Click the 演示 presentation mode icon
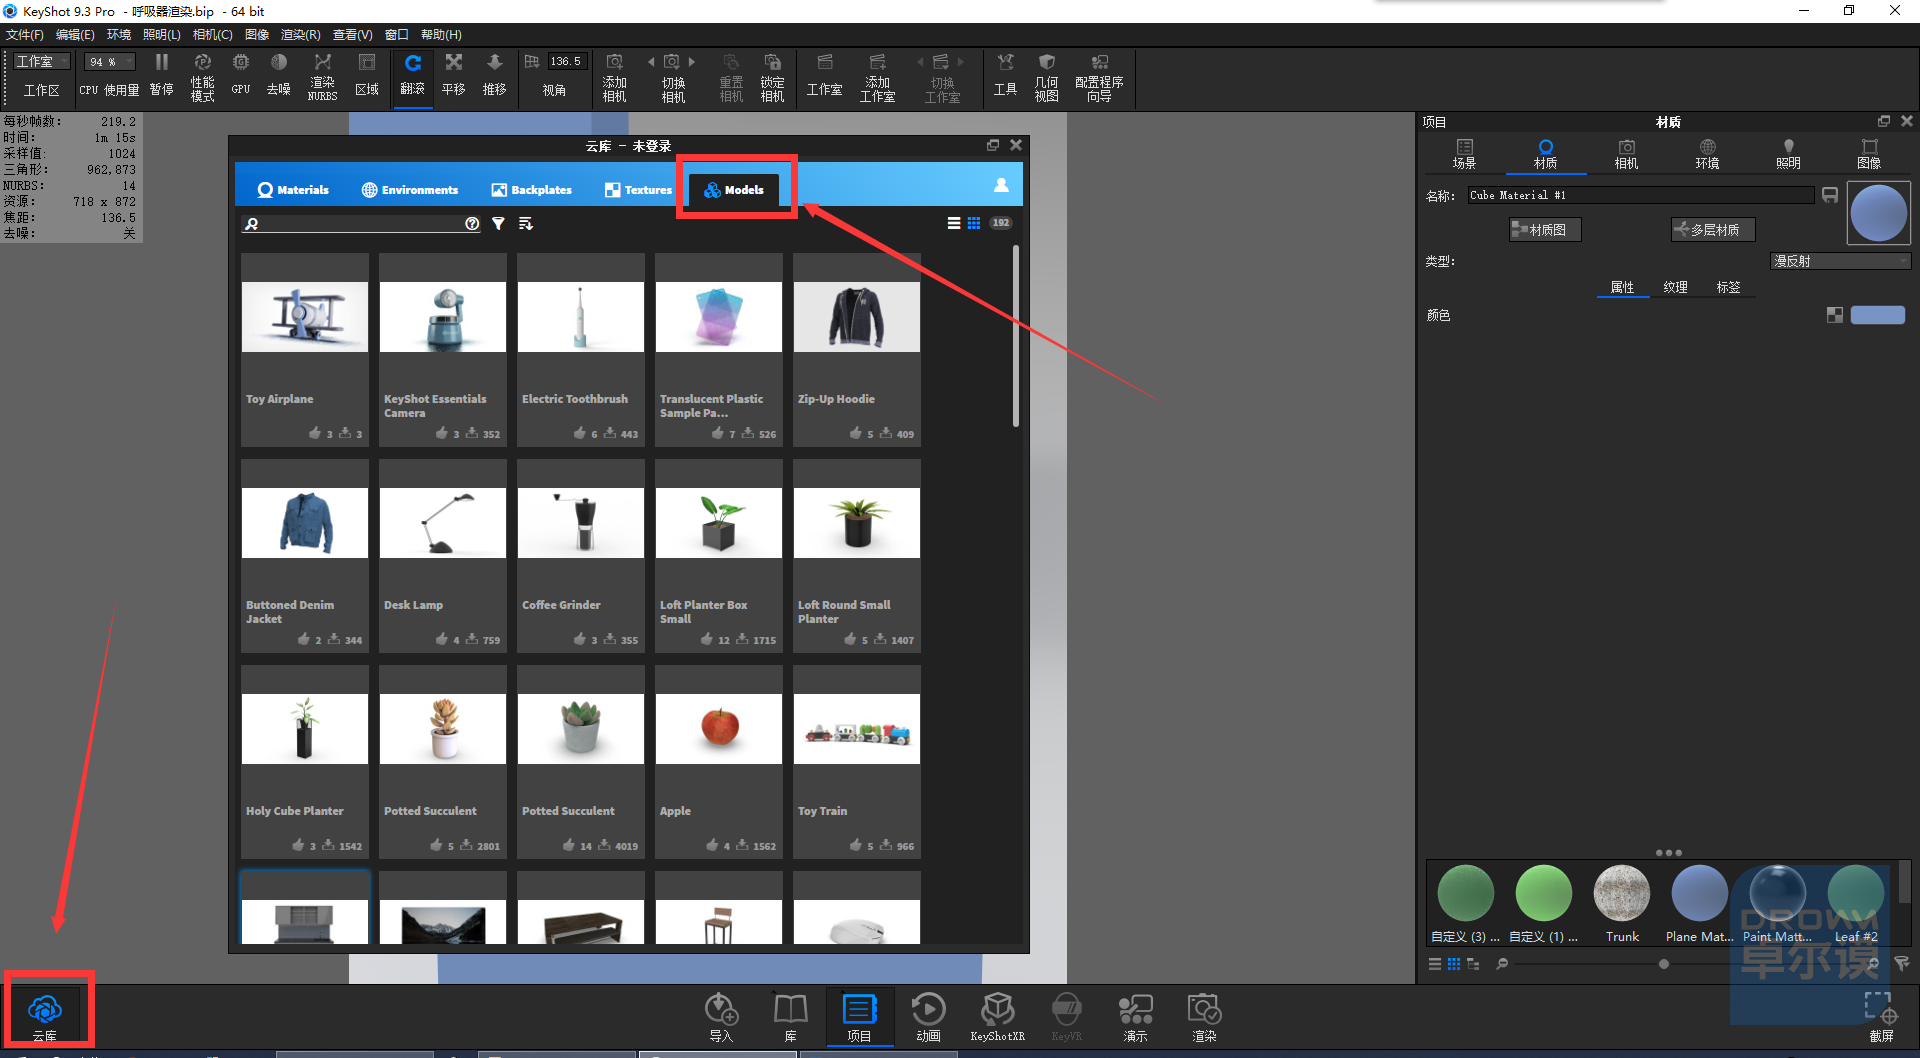This screenshot has height=1058, width=1920. [1135, 1017]
